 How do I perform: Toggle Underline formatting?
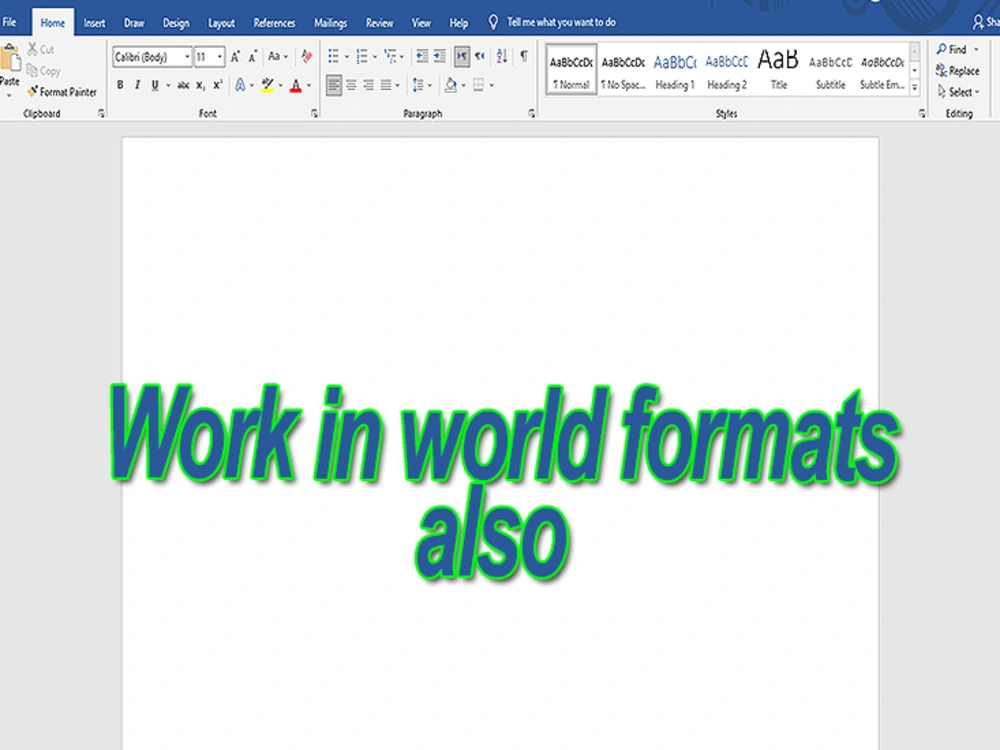click(x=154, y=85)
